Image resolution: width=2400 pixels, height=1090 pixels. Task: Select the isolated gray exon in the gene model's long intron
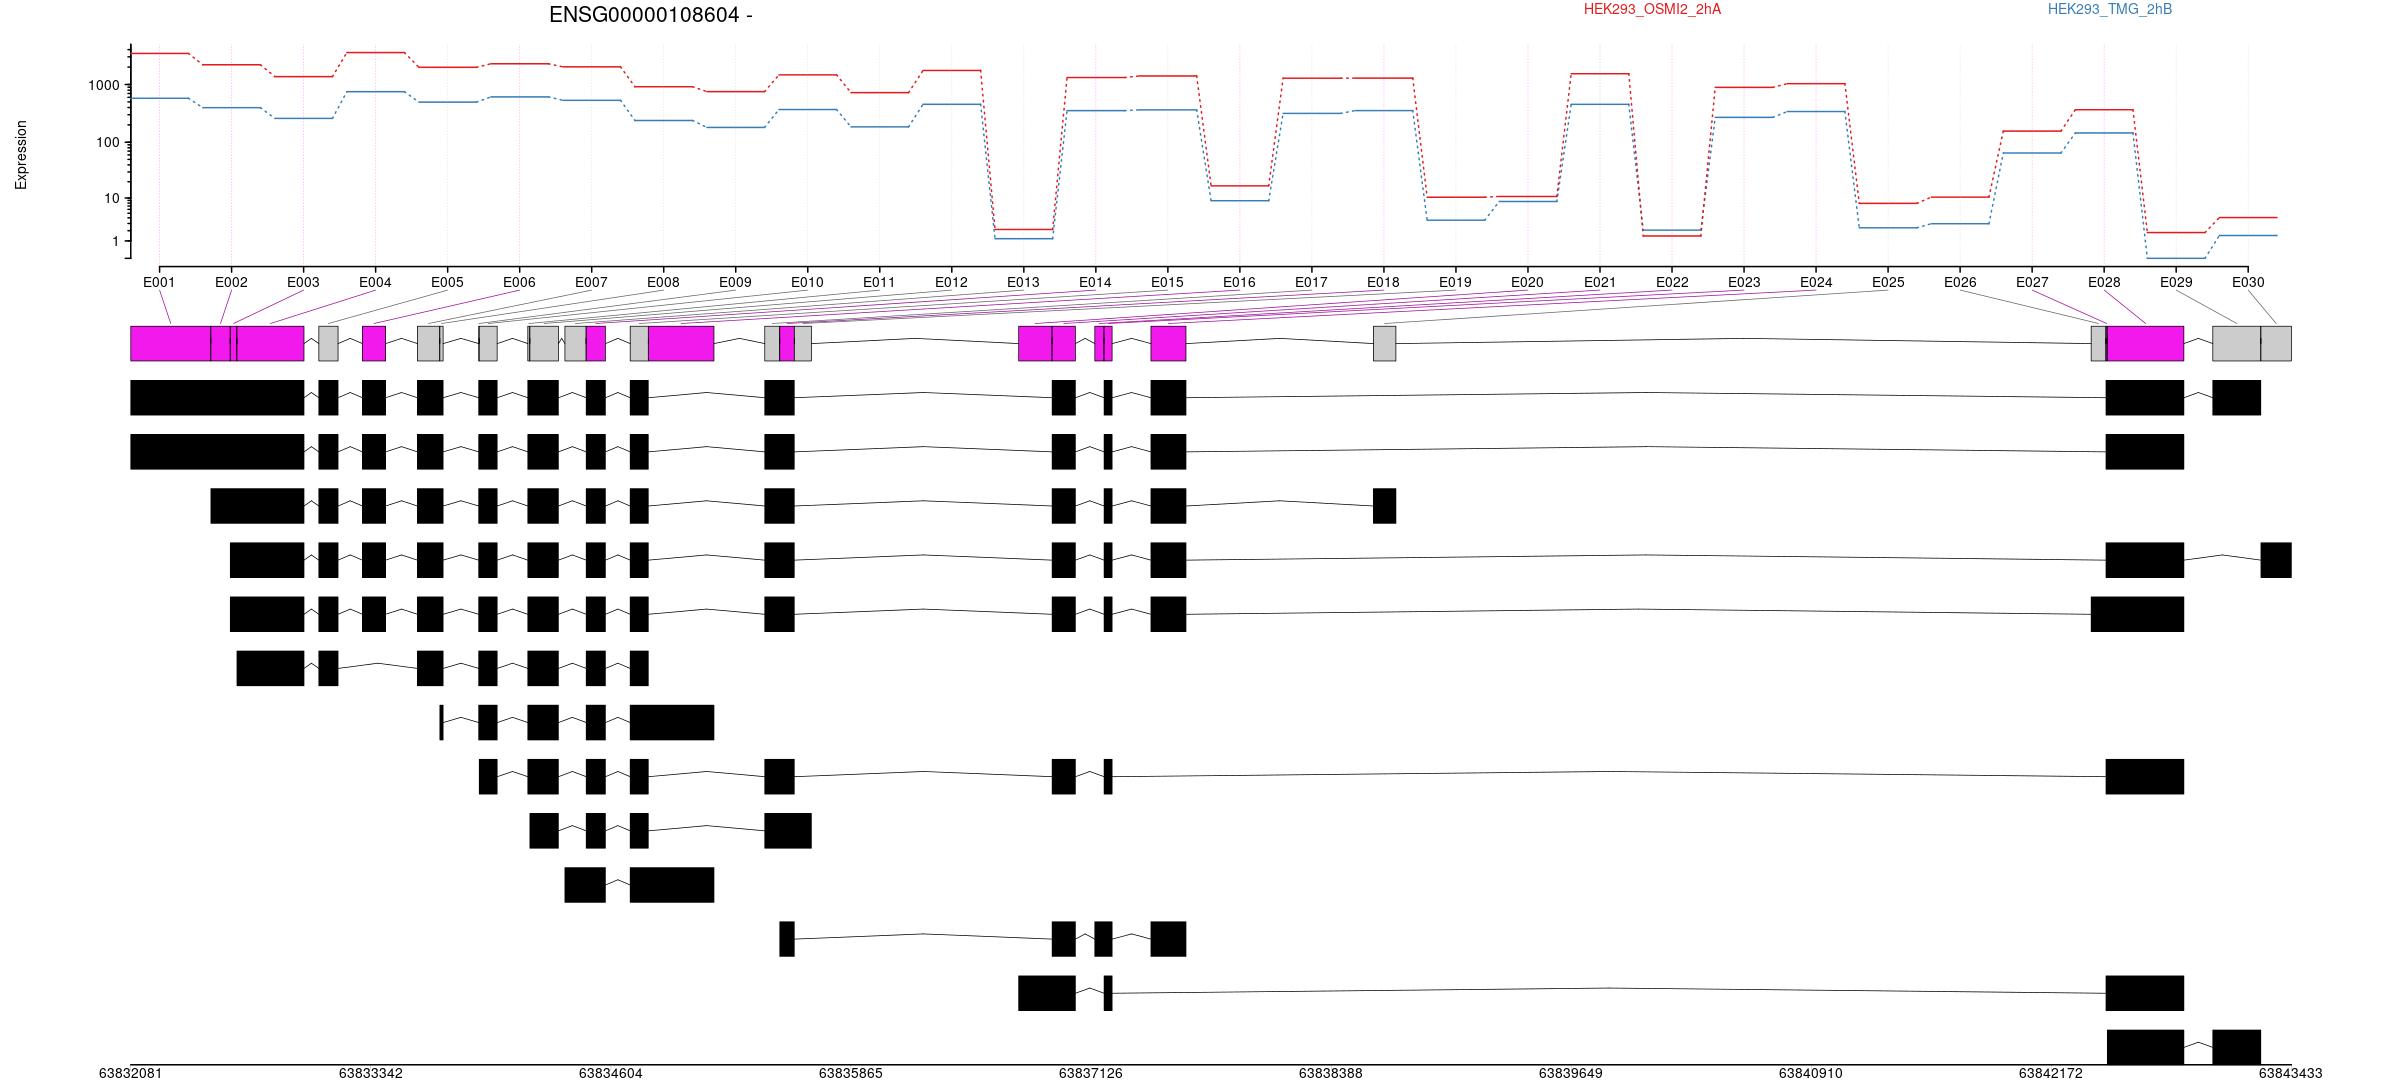click(1384, 343)
